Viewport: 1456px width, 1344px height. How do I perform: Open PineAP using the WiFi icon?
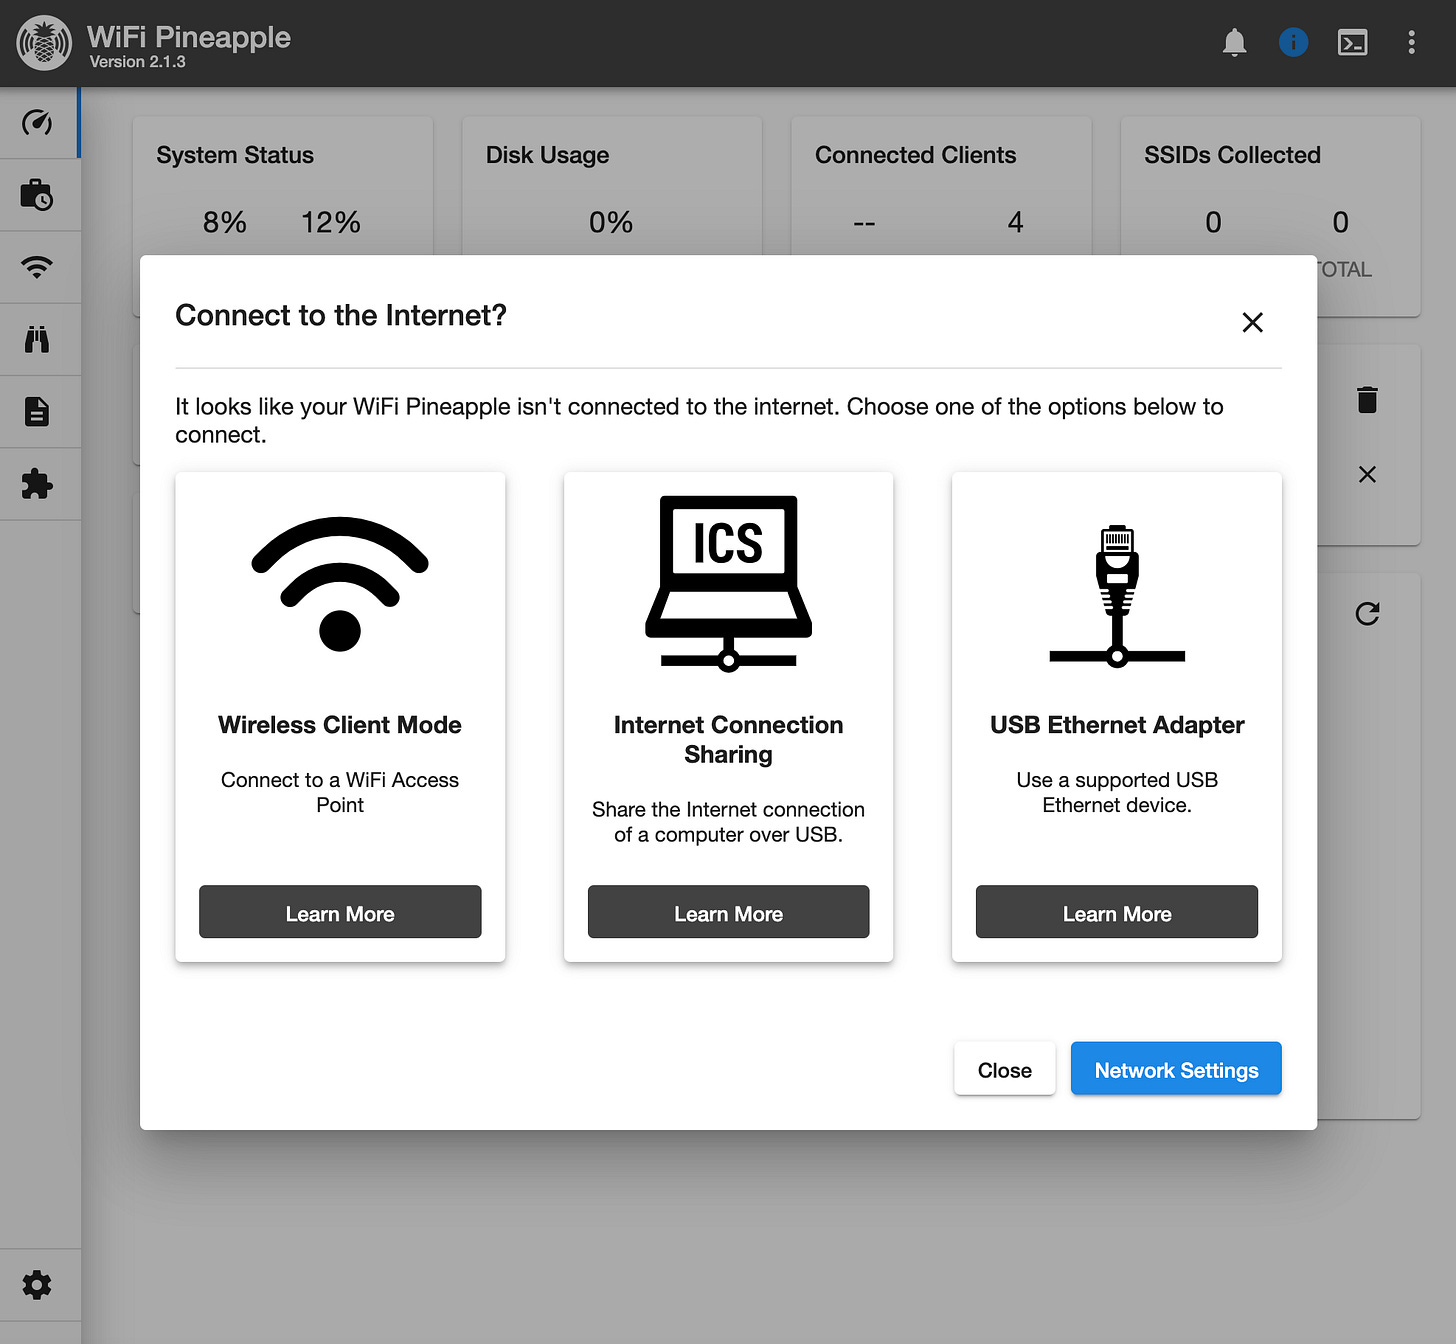[38, 266]
